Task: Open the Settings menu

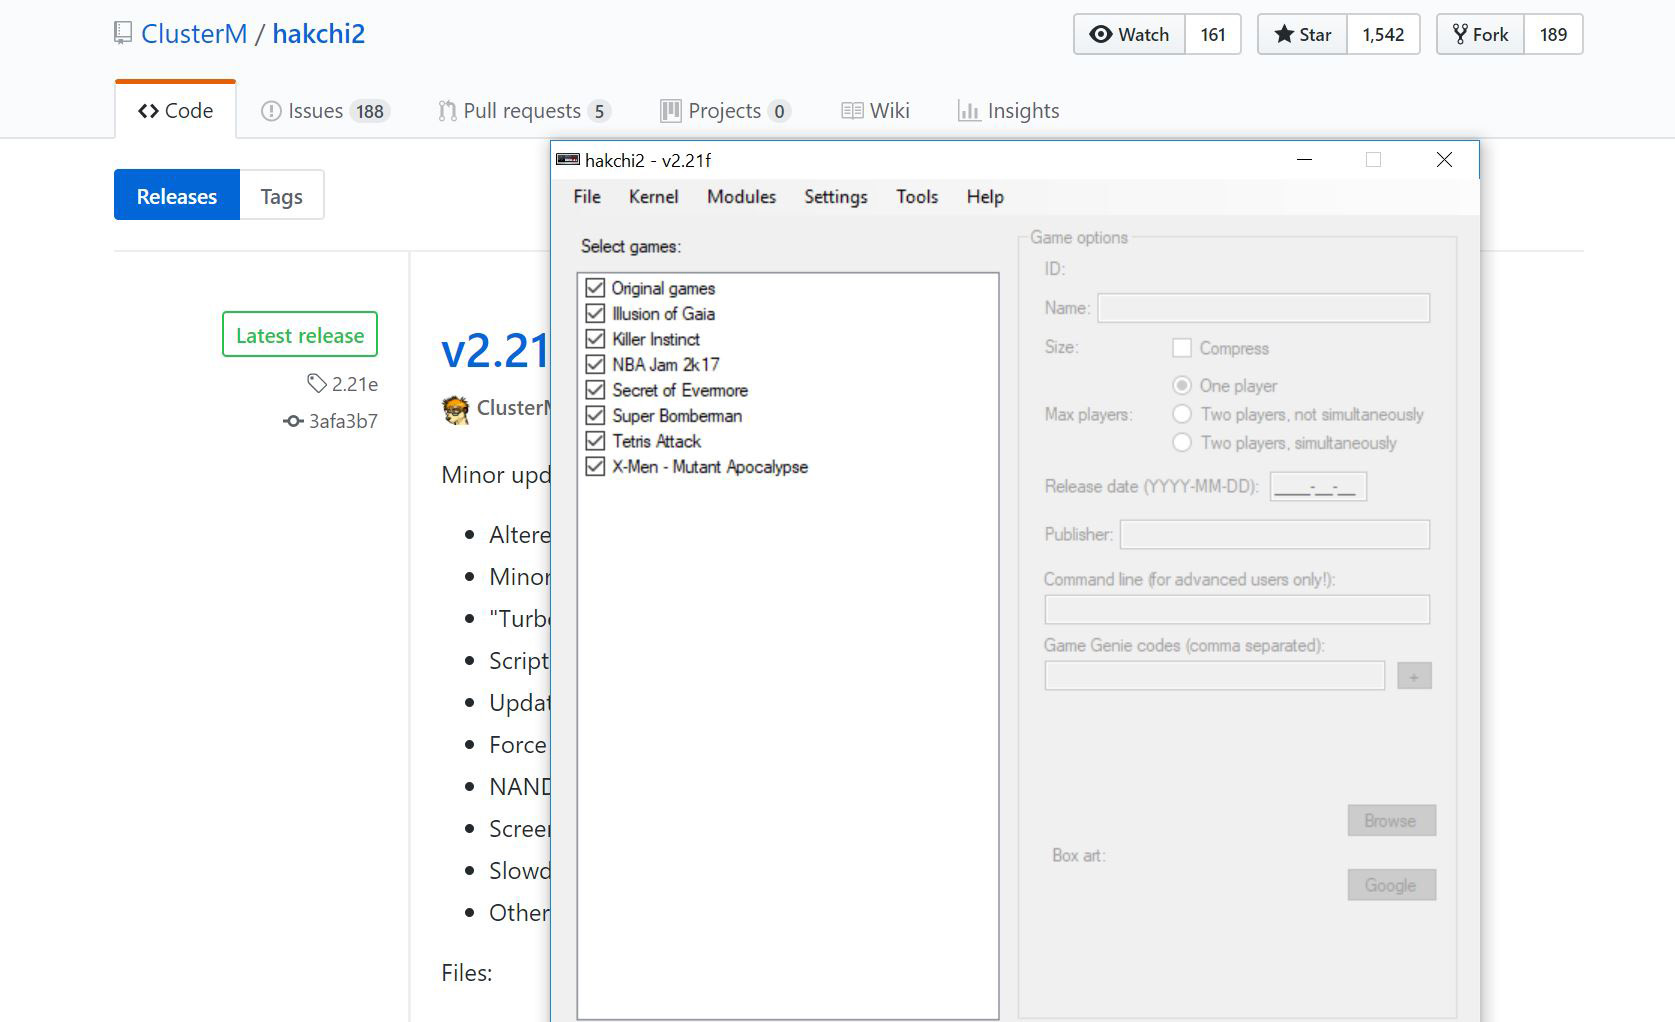Action: (835, 197)
